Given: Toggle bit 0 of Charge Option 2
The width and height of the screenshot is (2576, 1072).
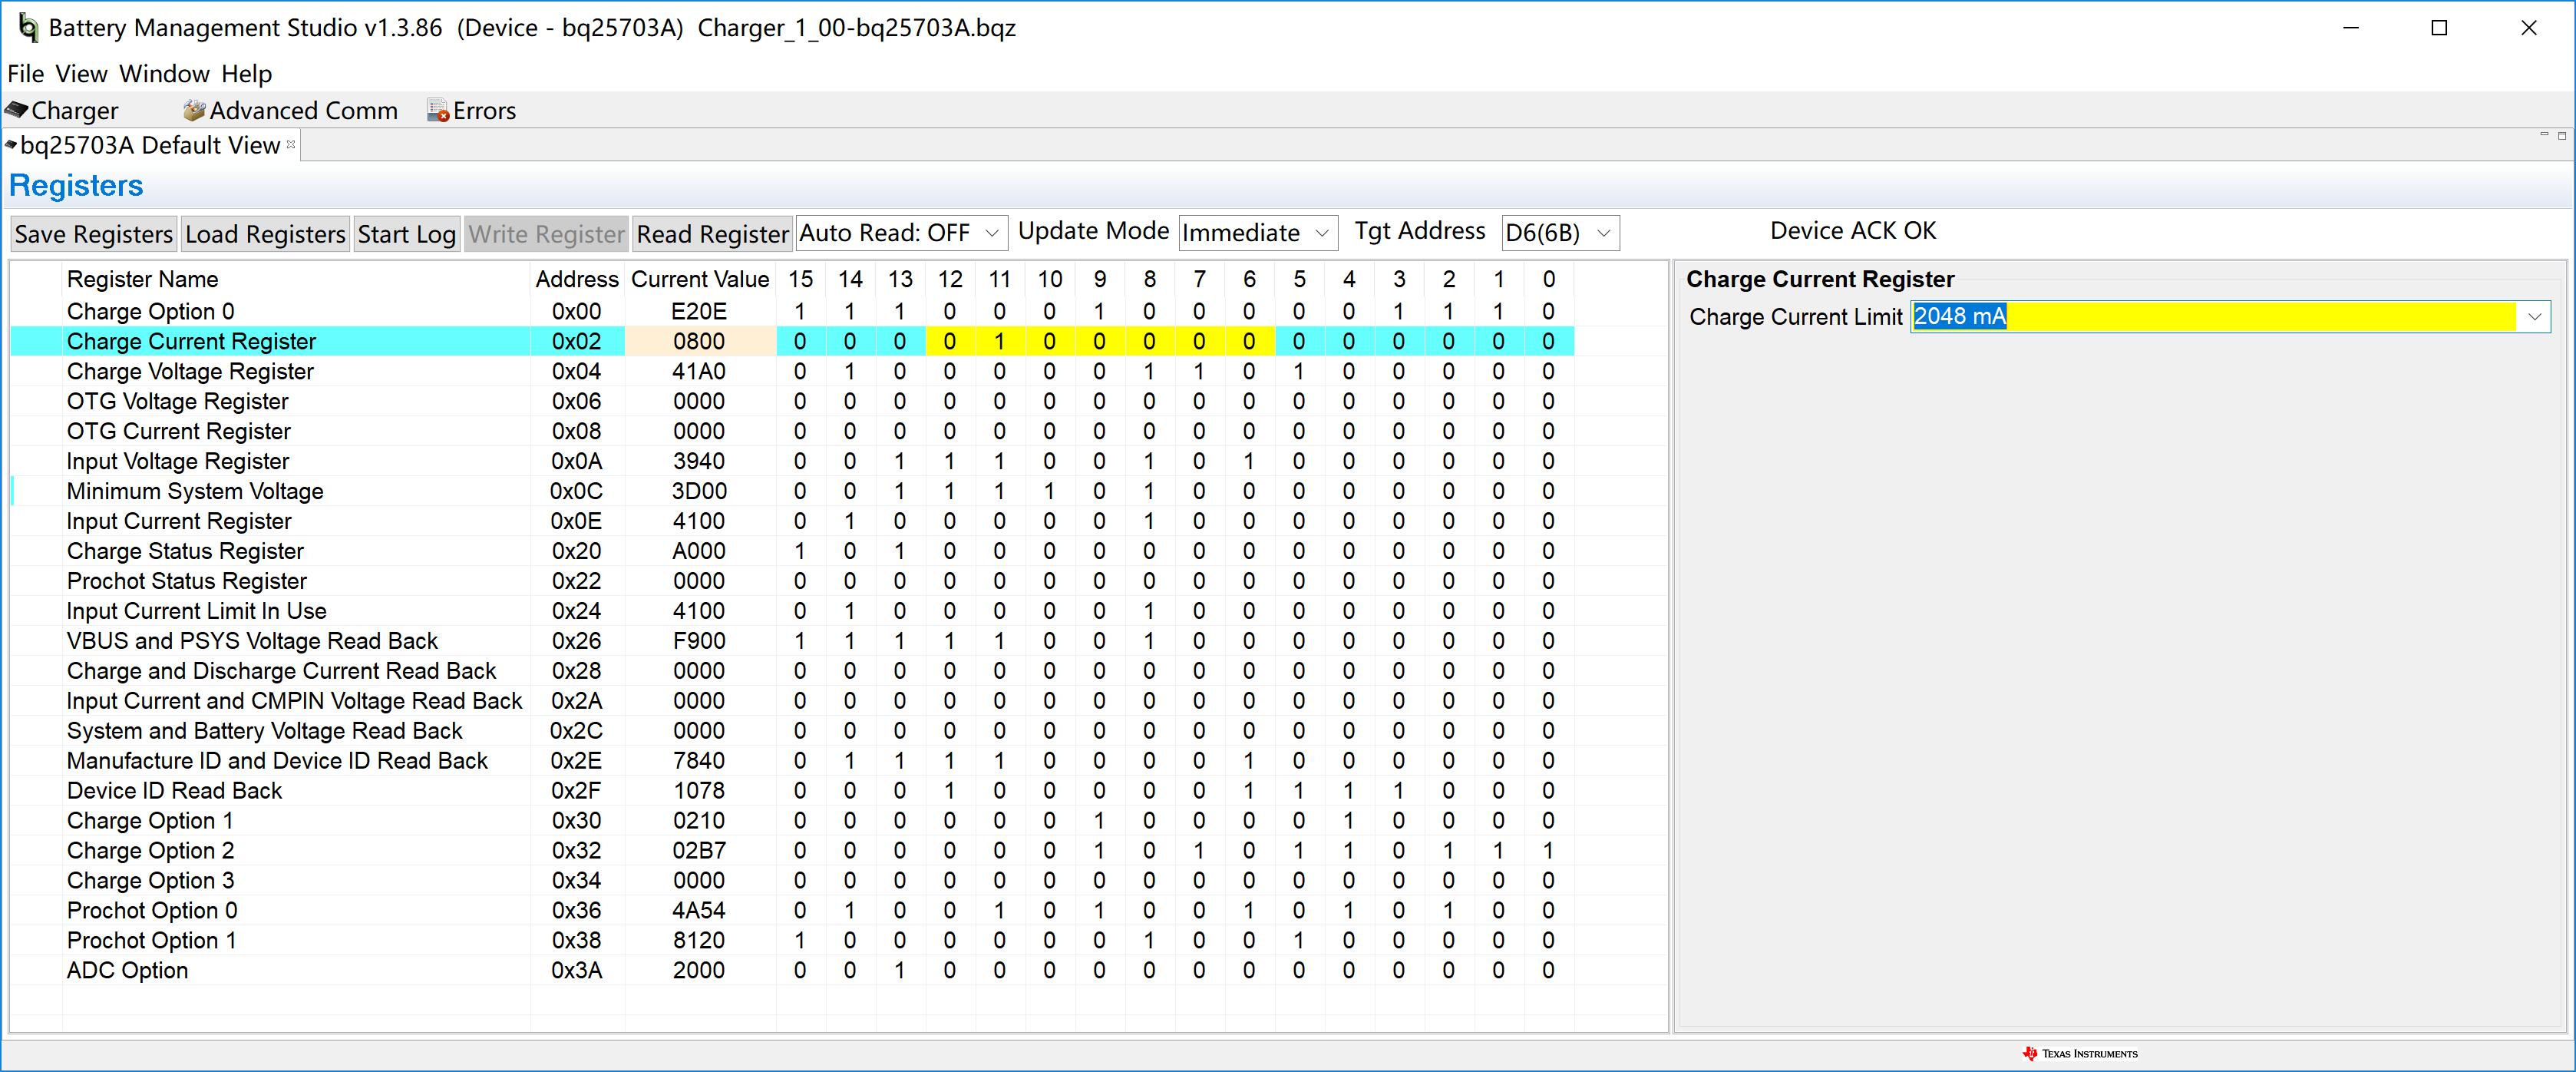Looking at the screenshot, I should coord(1548,851).
